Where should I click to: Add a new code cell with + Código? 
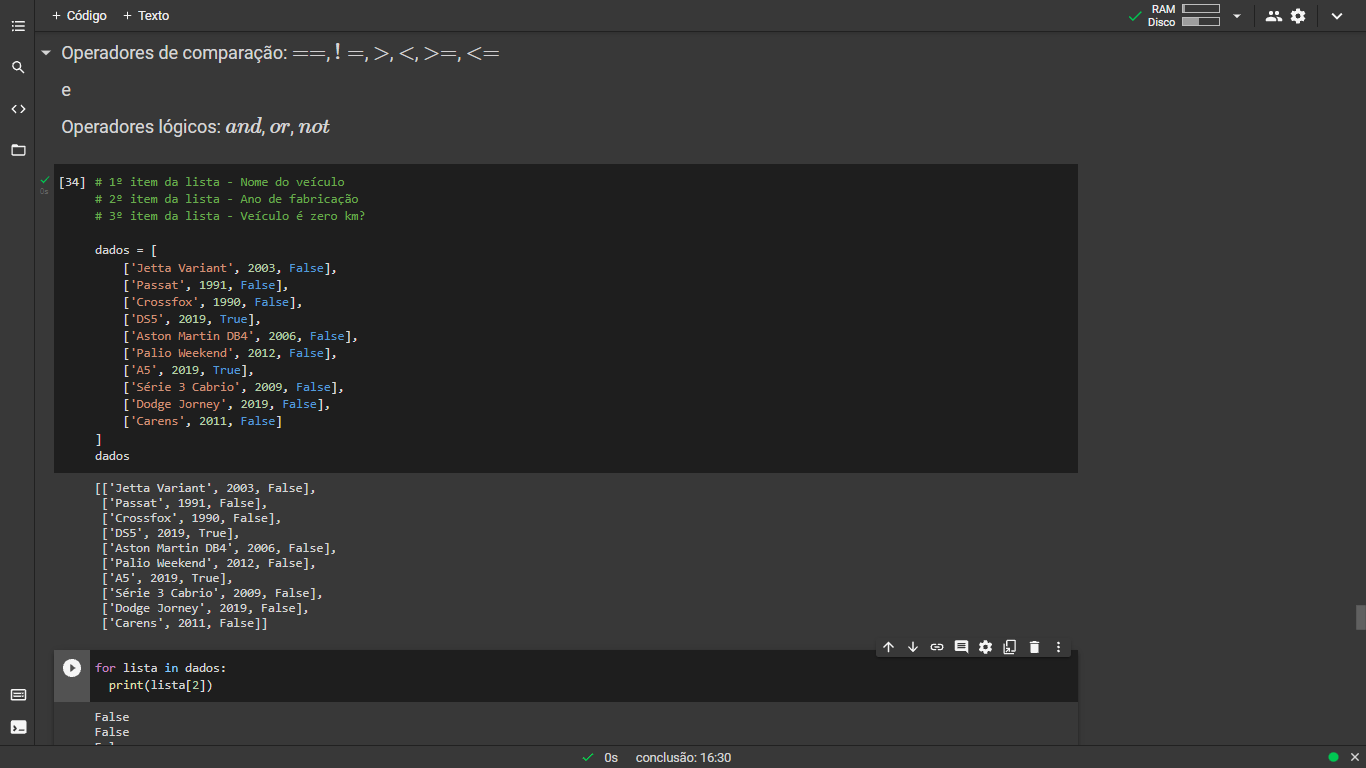(x=79, y=16)
